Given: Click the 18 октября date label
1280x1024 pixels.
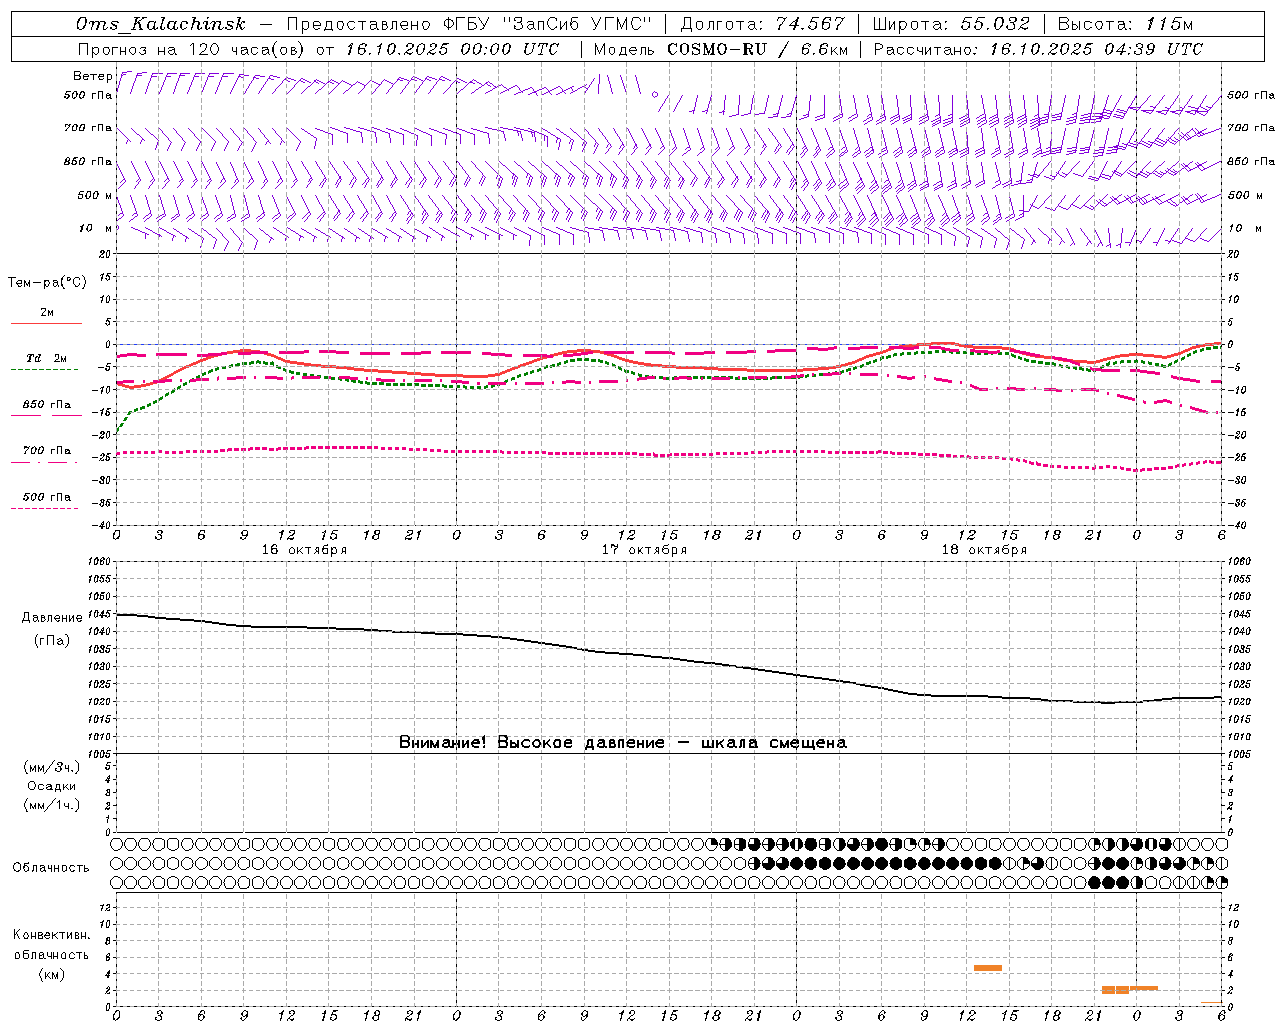Looking at the screenshot, I should click(x=984, y=550).
